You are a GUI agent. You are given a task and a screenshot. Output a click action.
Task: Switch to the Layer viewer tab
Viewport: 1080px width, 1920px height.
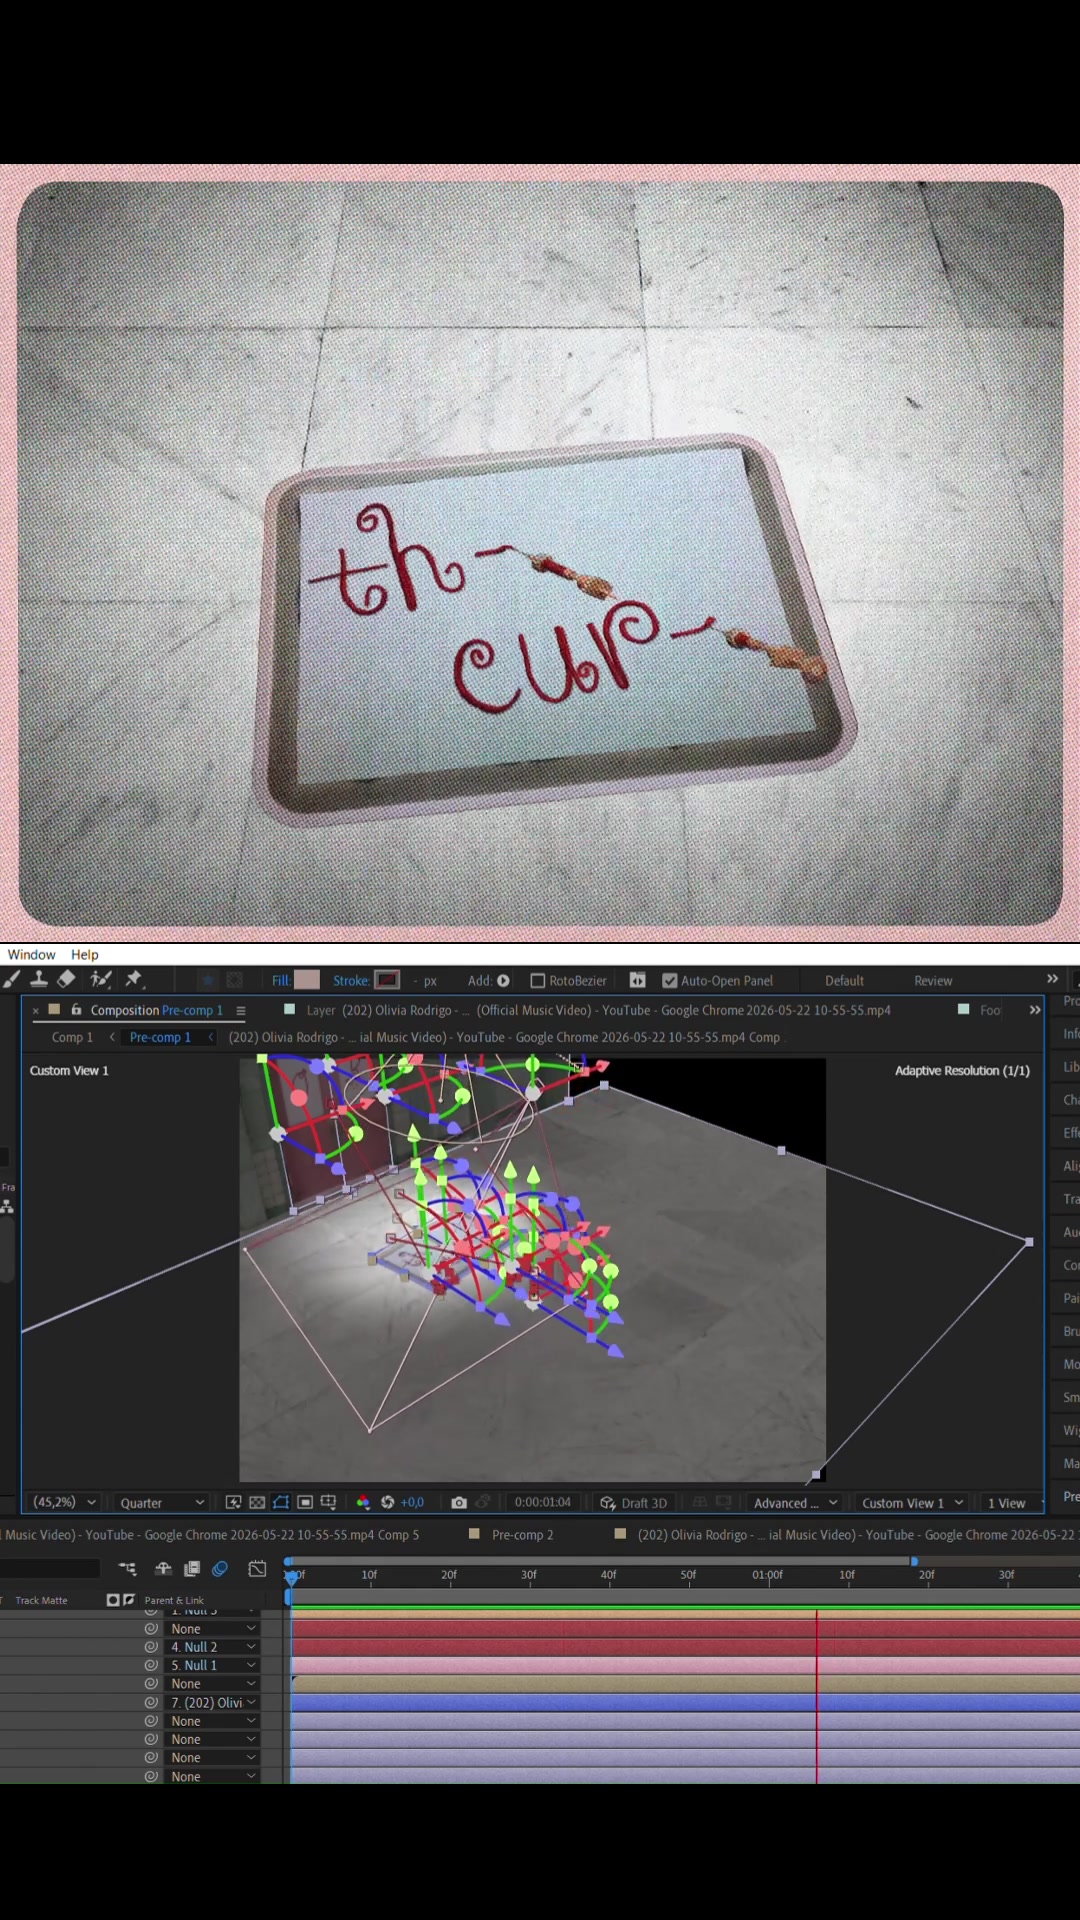[598, 1010]
